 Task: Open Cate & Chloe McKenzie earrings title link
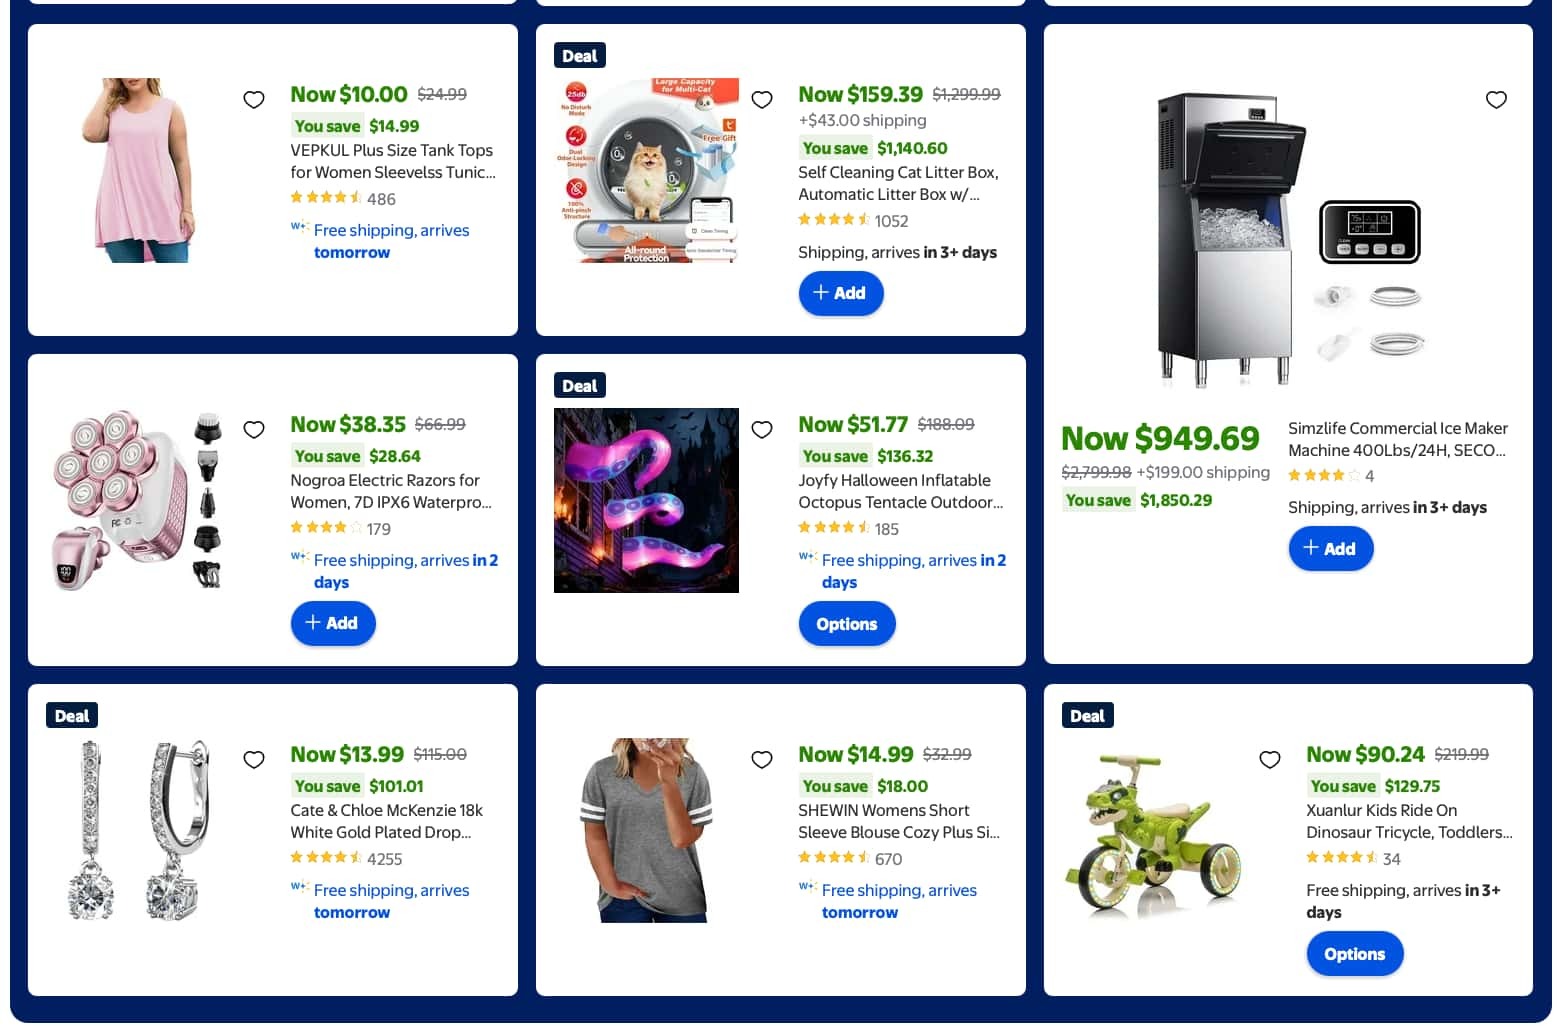(386, 821)
